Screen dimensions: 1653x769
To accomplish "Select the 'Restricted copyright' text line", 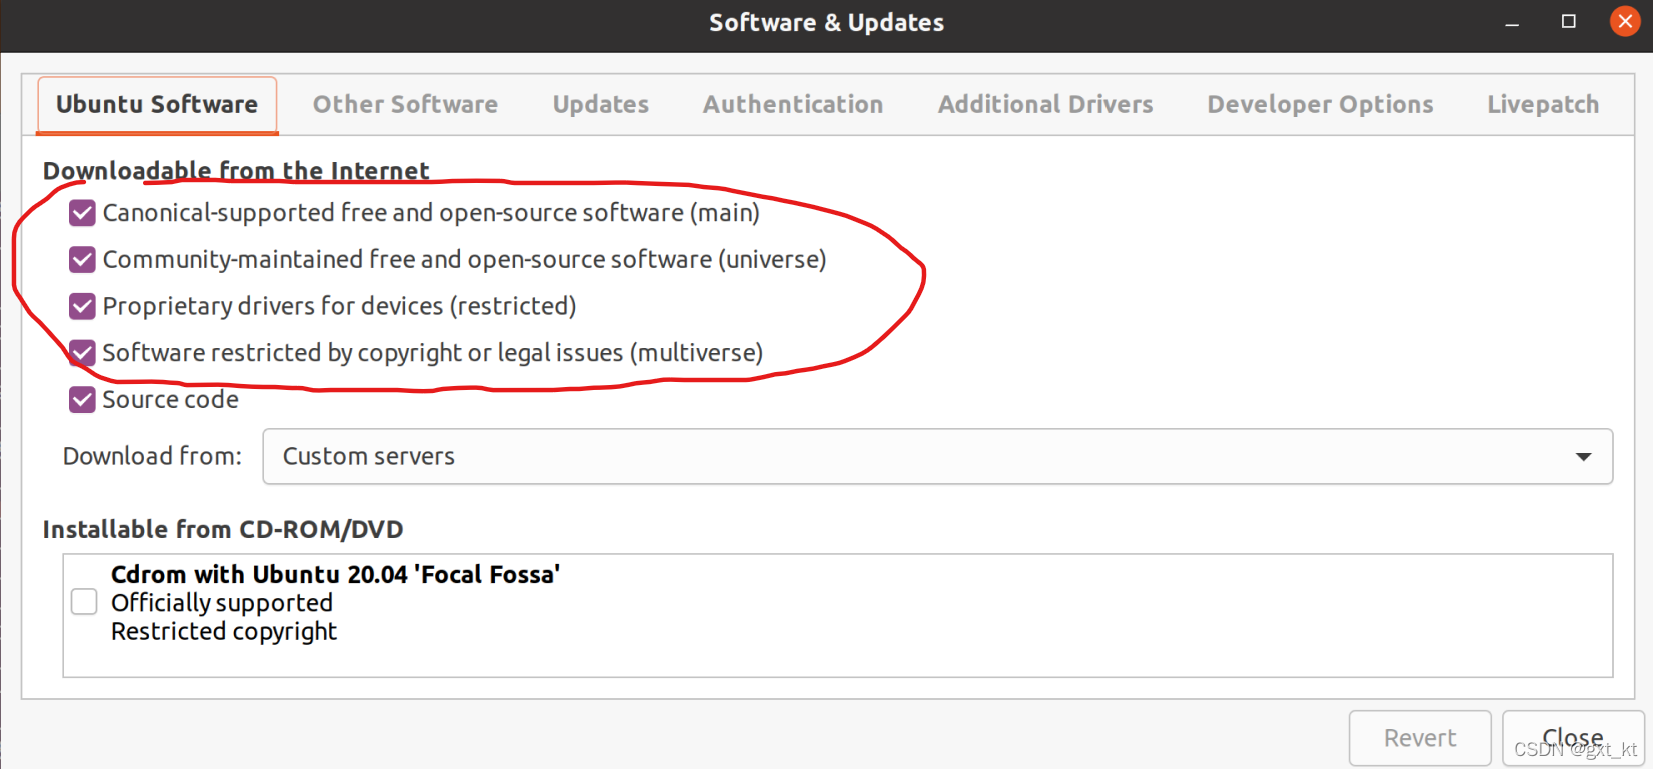I will click(x=224, y=632).
